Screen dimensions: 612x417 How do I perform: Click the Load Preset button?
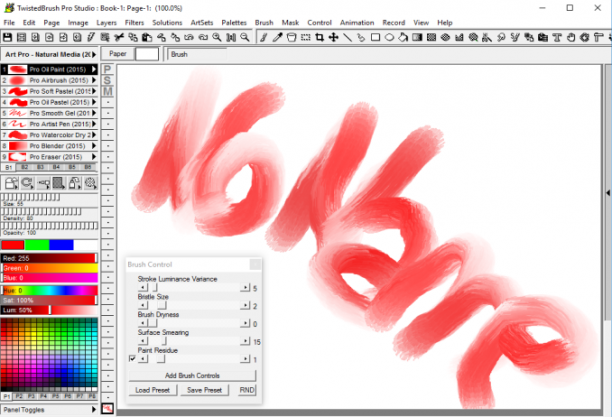153,390
